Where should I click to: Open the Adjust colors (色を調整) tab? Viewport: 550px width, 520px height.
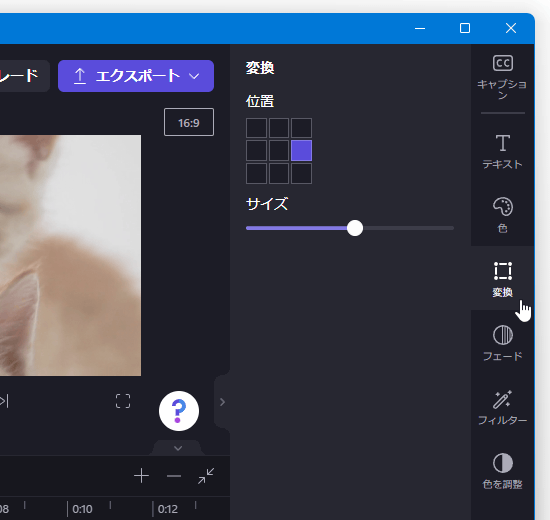502,471
